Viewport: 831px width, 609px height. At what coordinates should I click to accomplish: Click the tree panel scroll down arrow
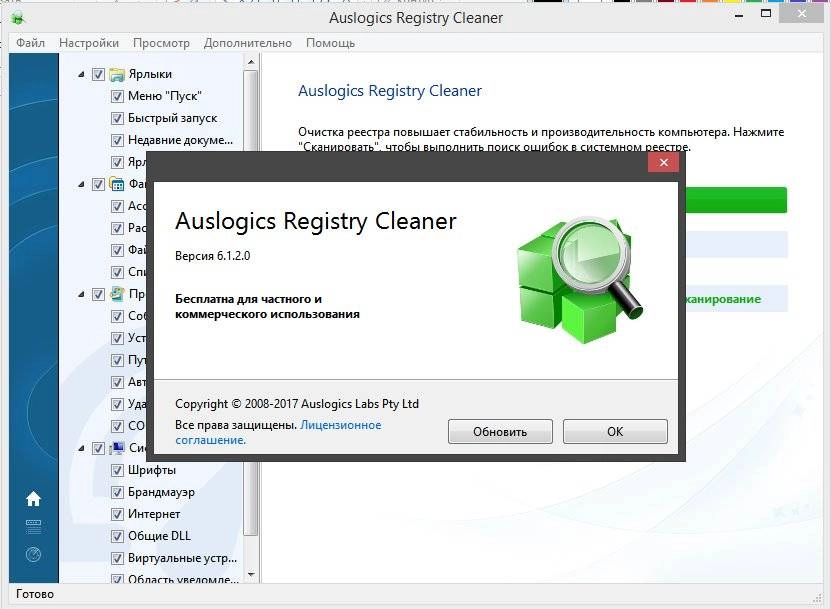(251, 575)
